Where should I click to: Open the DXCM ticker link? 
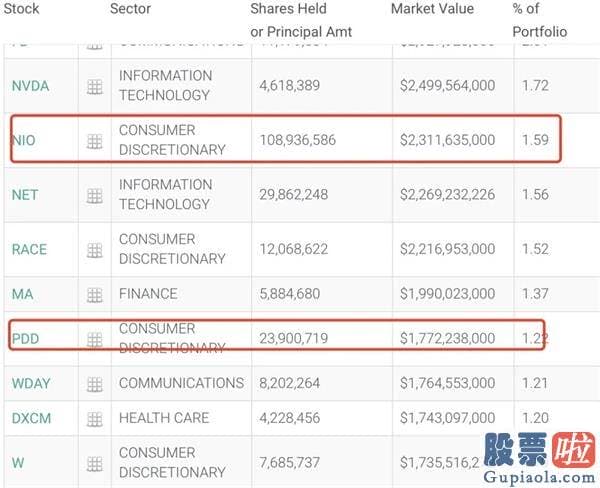(x=31, y=418)
